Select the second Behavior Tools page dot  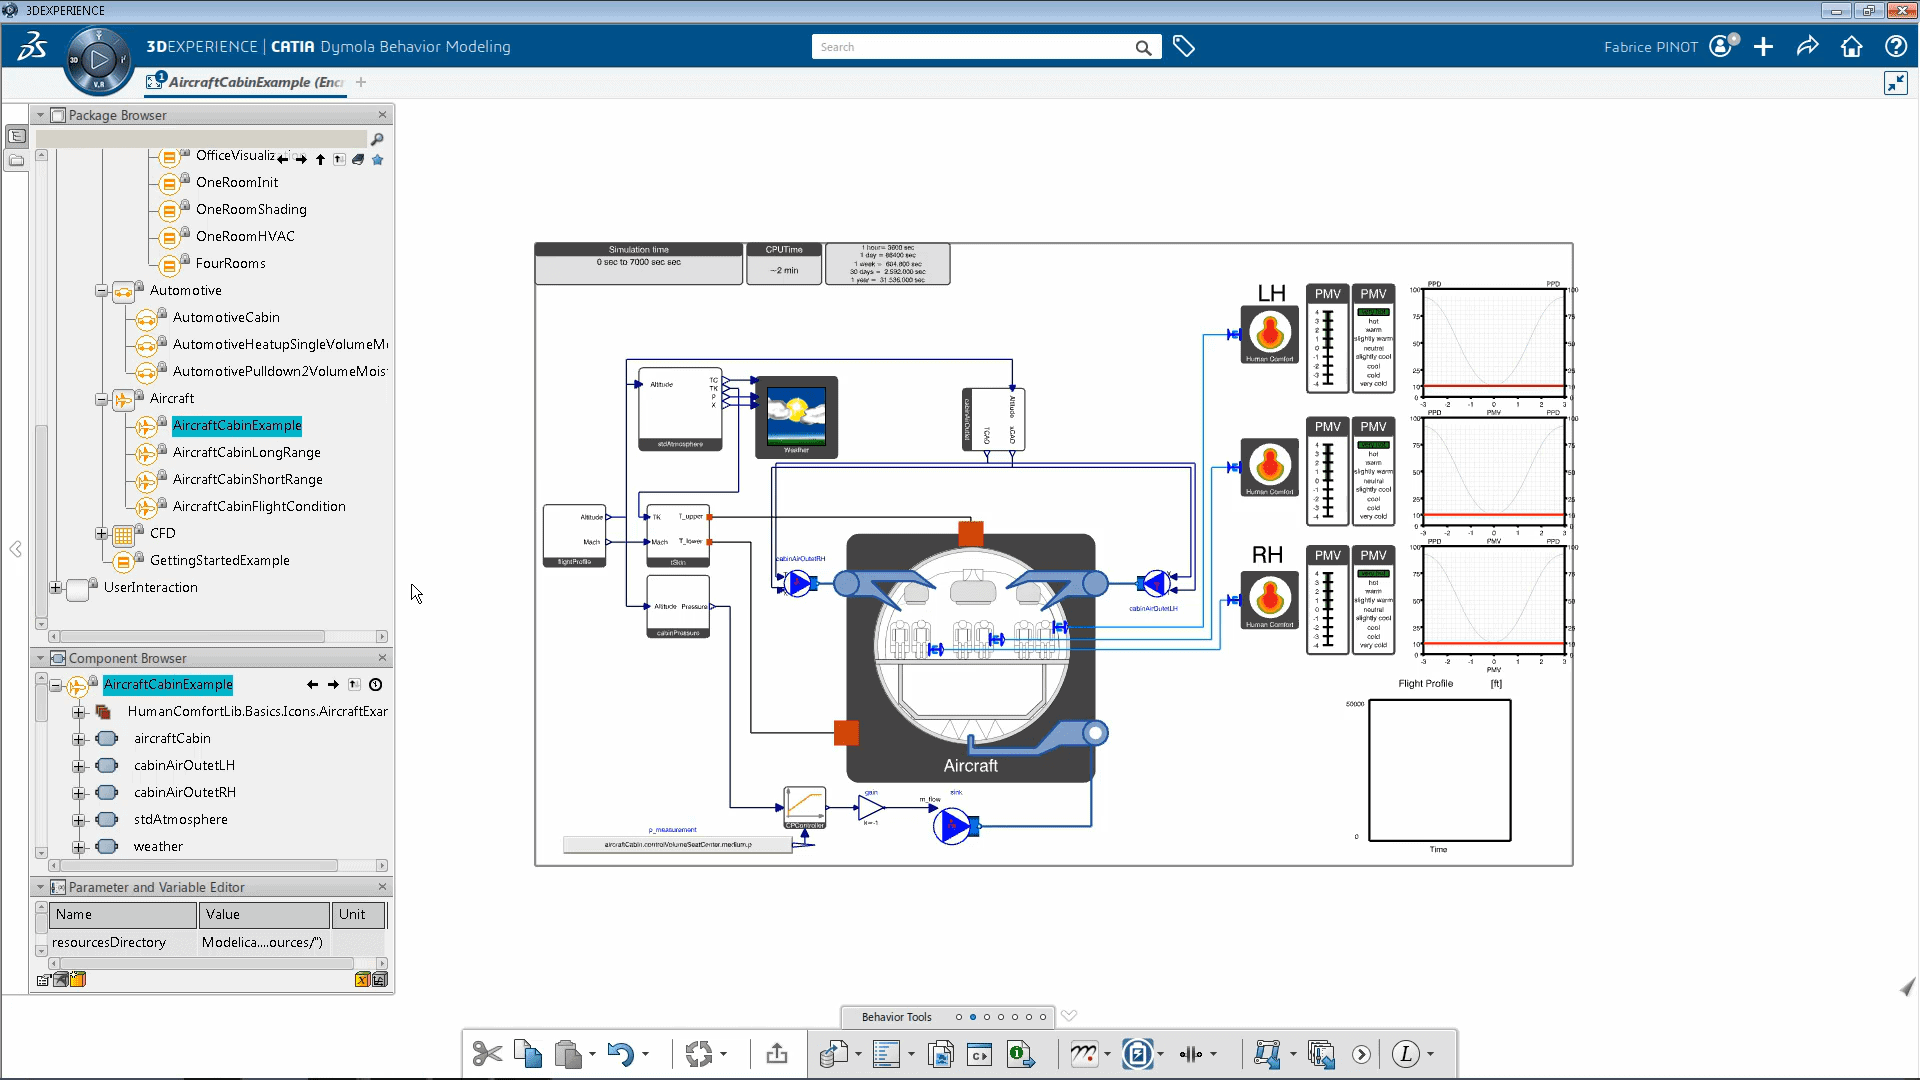pyautogui.click(x=973, y=1017)
